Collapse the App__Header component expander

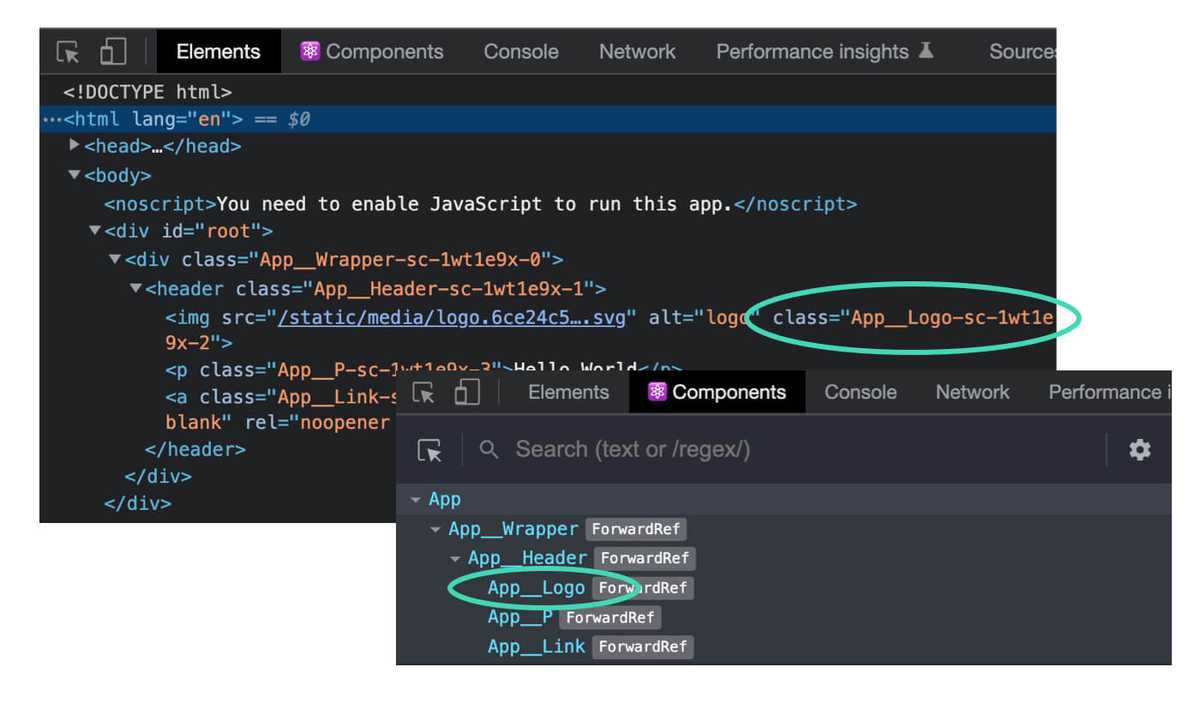(456, 558)
